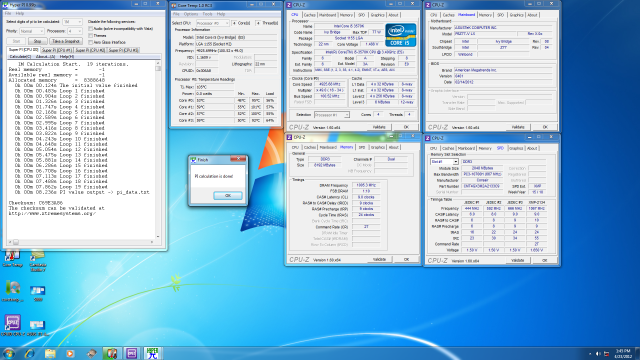This screenshot has width=640, height=360.
Task: Click the CPU-Z taskbar button
Action: coord(131,353)
